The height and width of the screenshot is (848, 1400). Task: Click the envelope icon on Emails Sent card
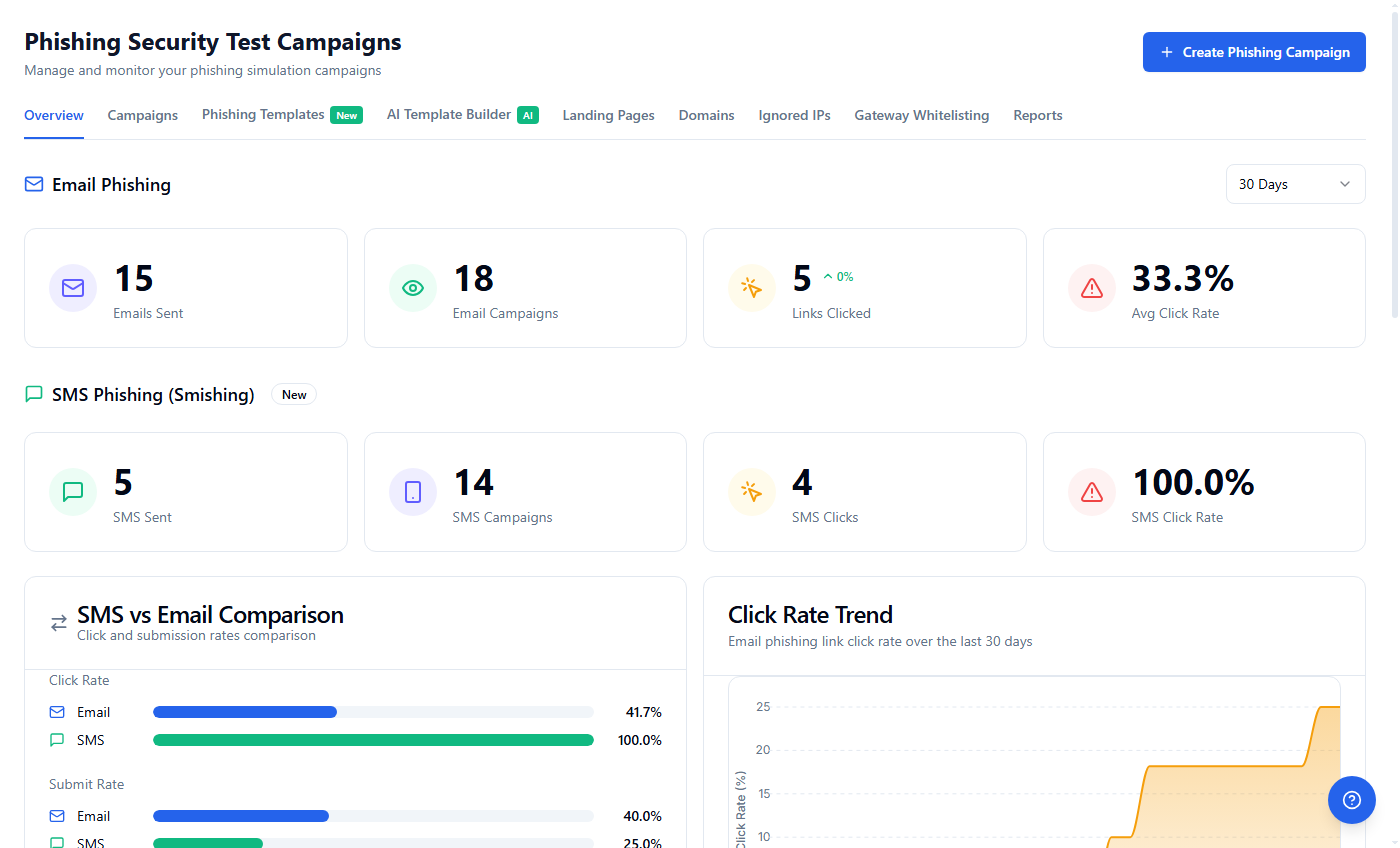tap(72, 288)
